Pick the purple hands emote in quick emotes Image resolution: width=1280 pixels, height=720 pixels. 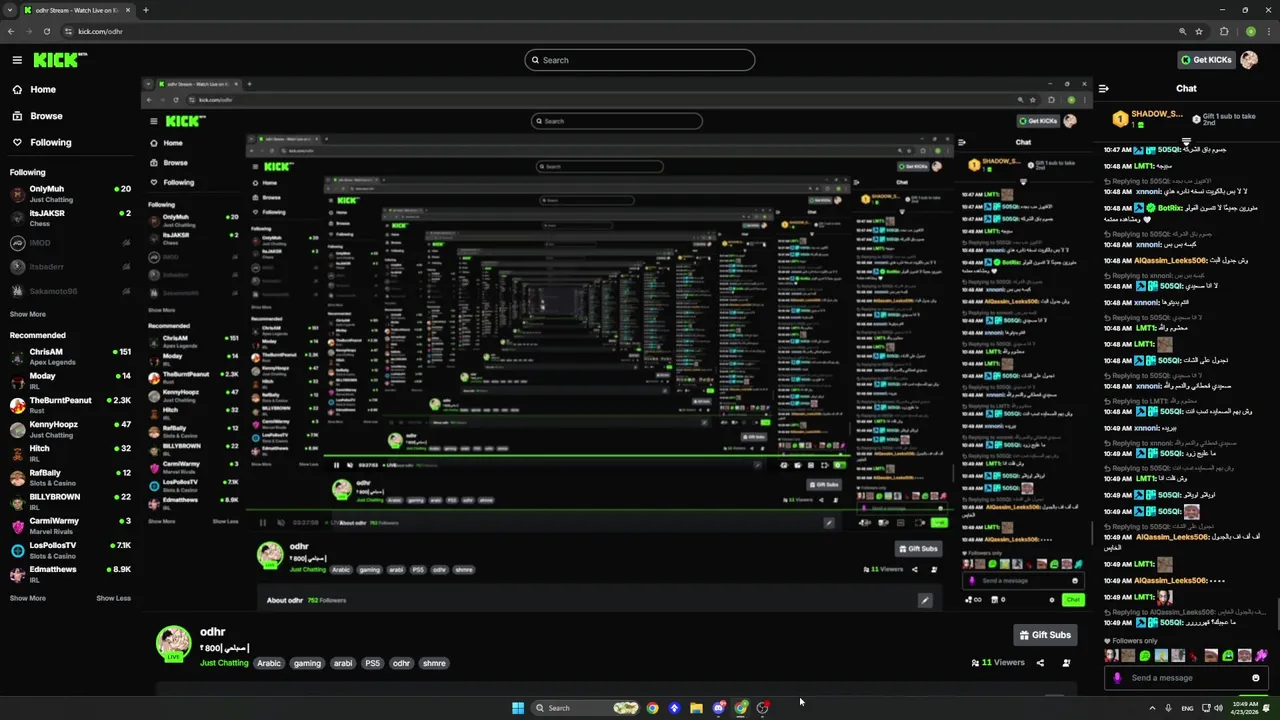point(1262,656)
